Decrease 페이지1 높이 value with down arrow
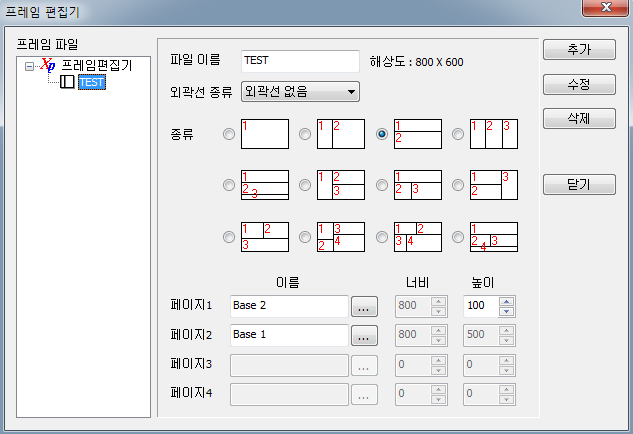 [x=506, y=311]
